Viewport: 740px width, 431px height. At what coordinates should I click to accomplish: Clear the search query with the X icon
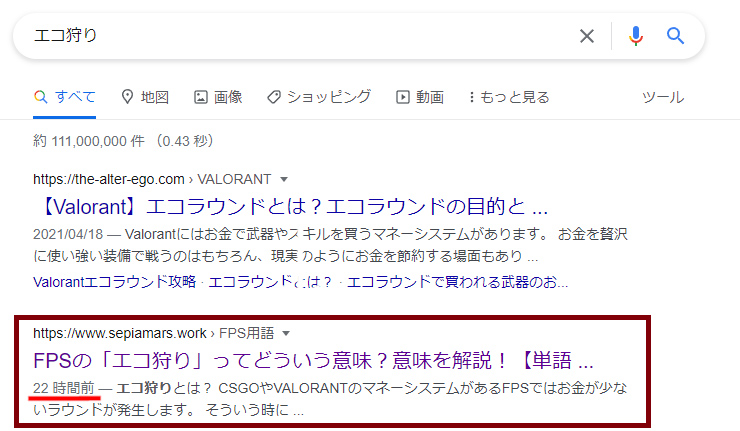[x=587, y=36]
